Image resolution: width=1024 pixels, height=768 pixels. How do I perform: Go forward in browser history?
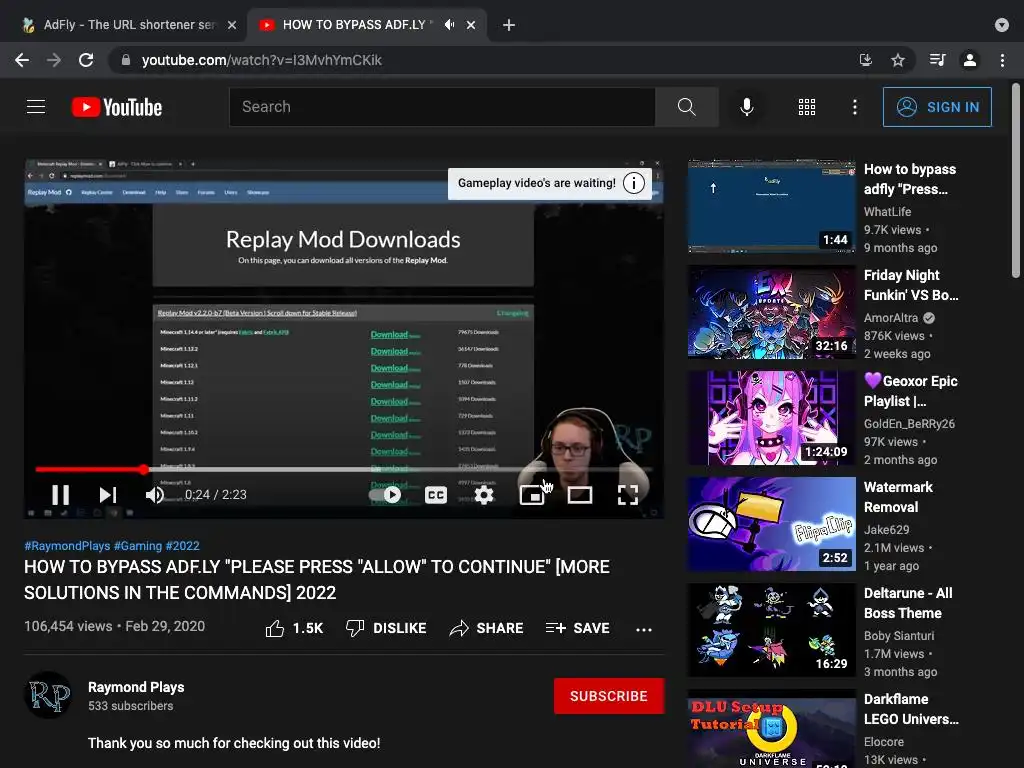click(x=54, y=60)
